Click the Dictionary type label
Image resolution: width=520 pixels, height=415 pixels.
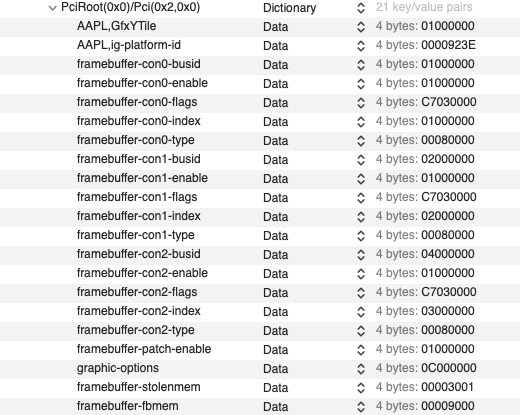290,8
